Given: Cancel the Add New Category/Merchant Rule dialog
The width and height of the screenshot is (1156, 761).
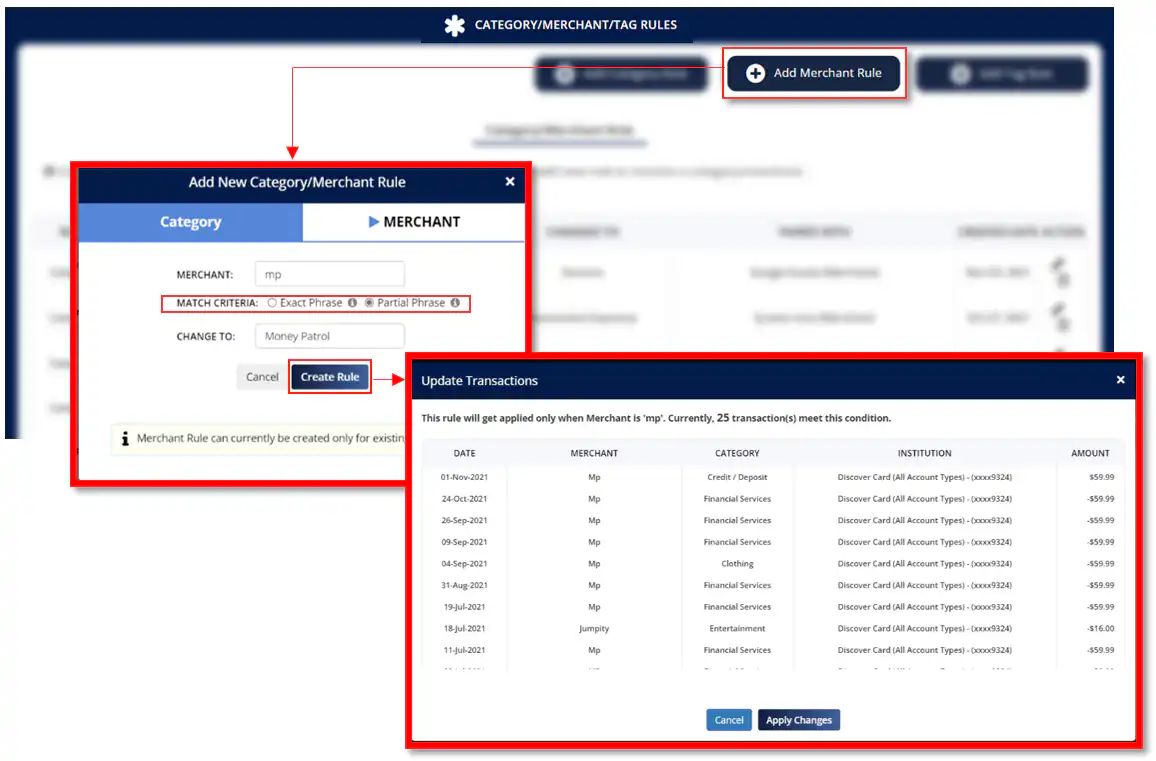Looking at the screenshot, I should coord(261,377).
